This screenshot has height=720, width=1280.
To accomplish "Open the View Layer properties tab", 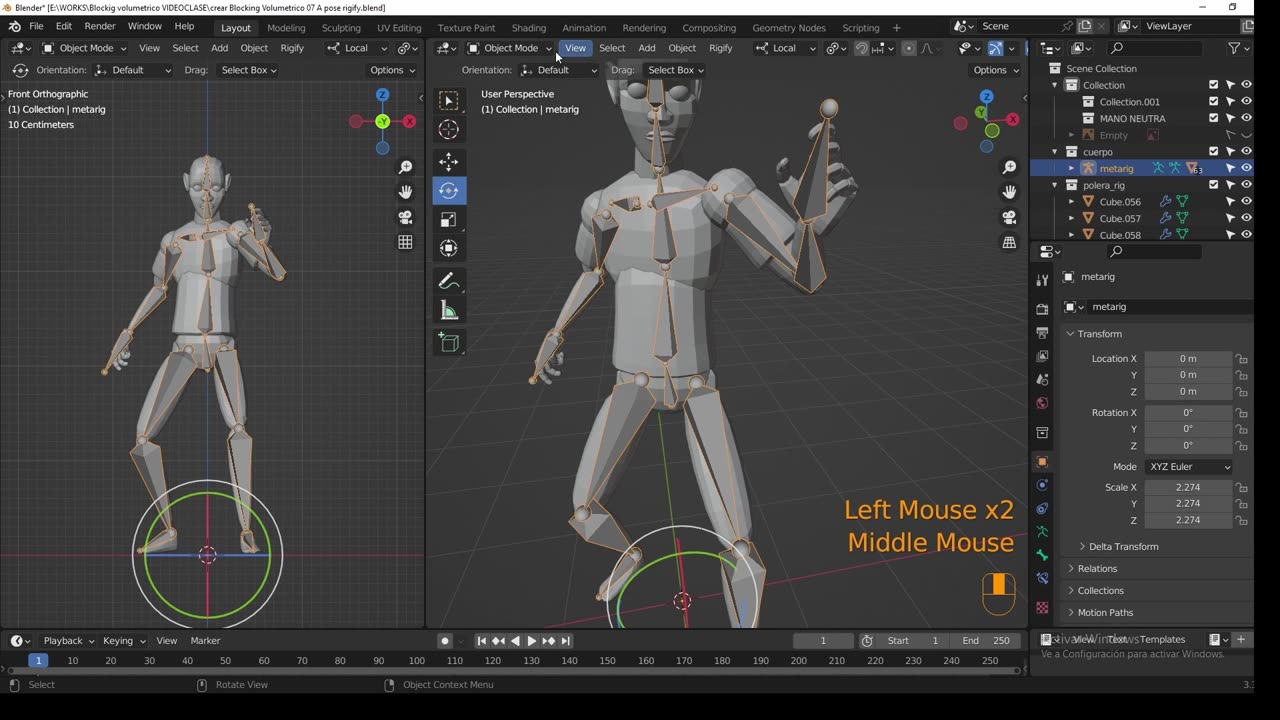I will click(x=1042, y=356).
